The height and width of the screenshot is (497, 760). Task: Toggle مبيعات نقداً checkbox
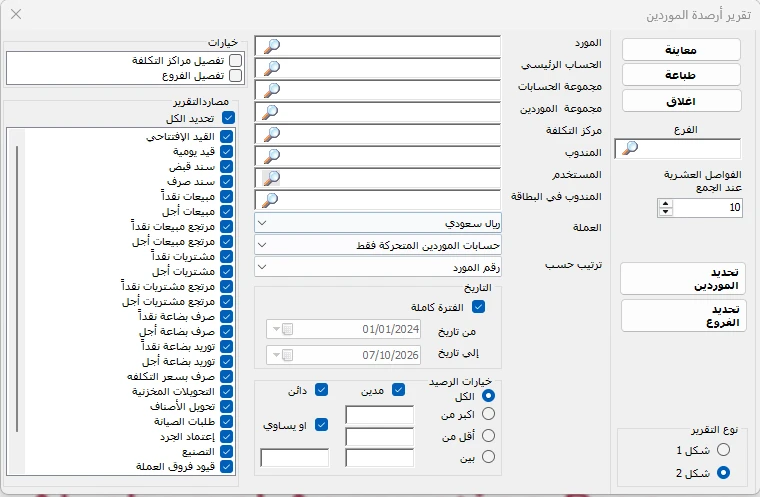coord(226,197)
